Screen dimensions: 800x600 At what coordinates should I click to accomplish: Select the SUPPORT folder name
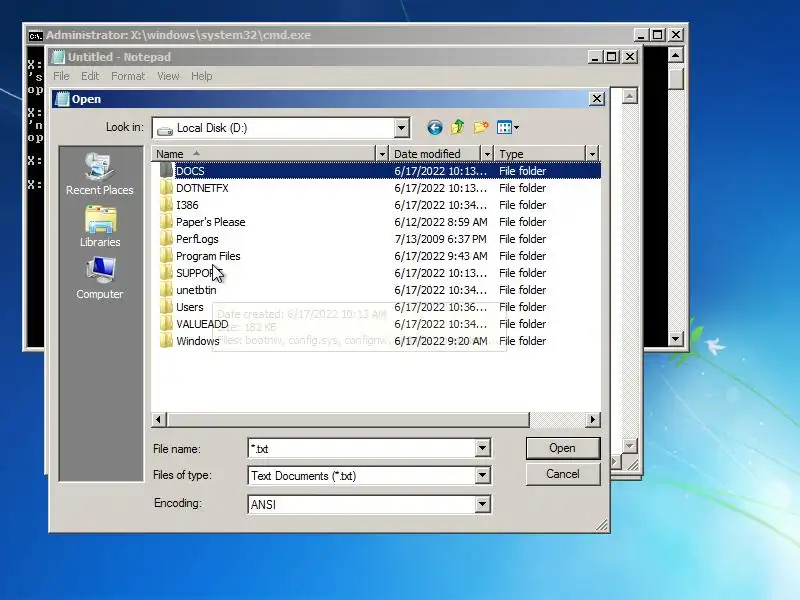pos(199,273)
